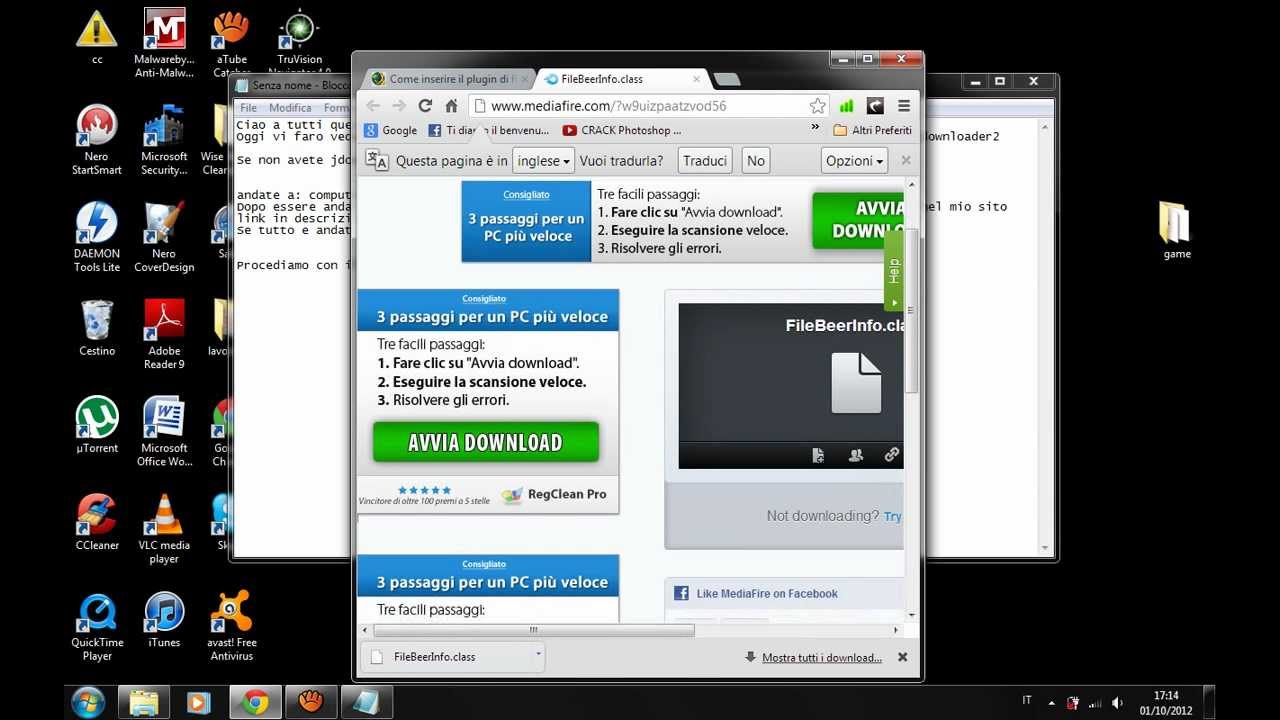Select the 'cc' warning desktop icon
1280x720 pixels.
pos(97,37)
